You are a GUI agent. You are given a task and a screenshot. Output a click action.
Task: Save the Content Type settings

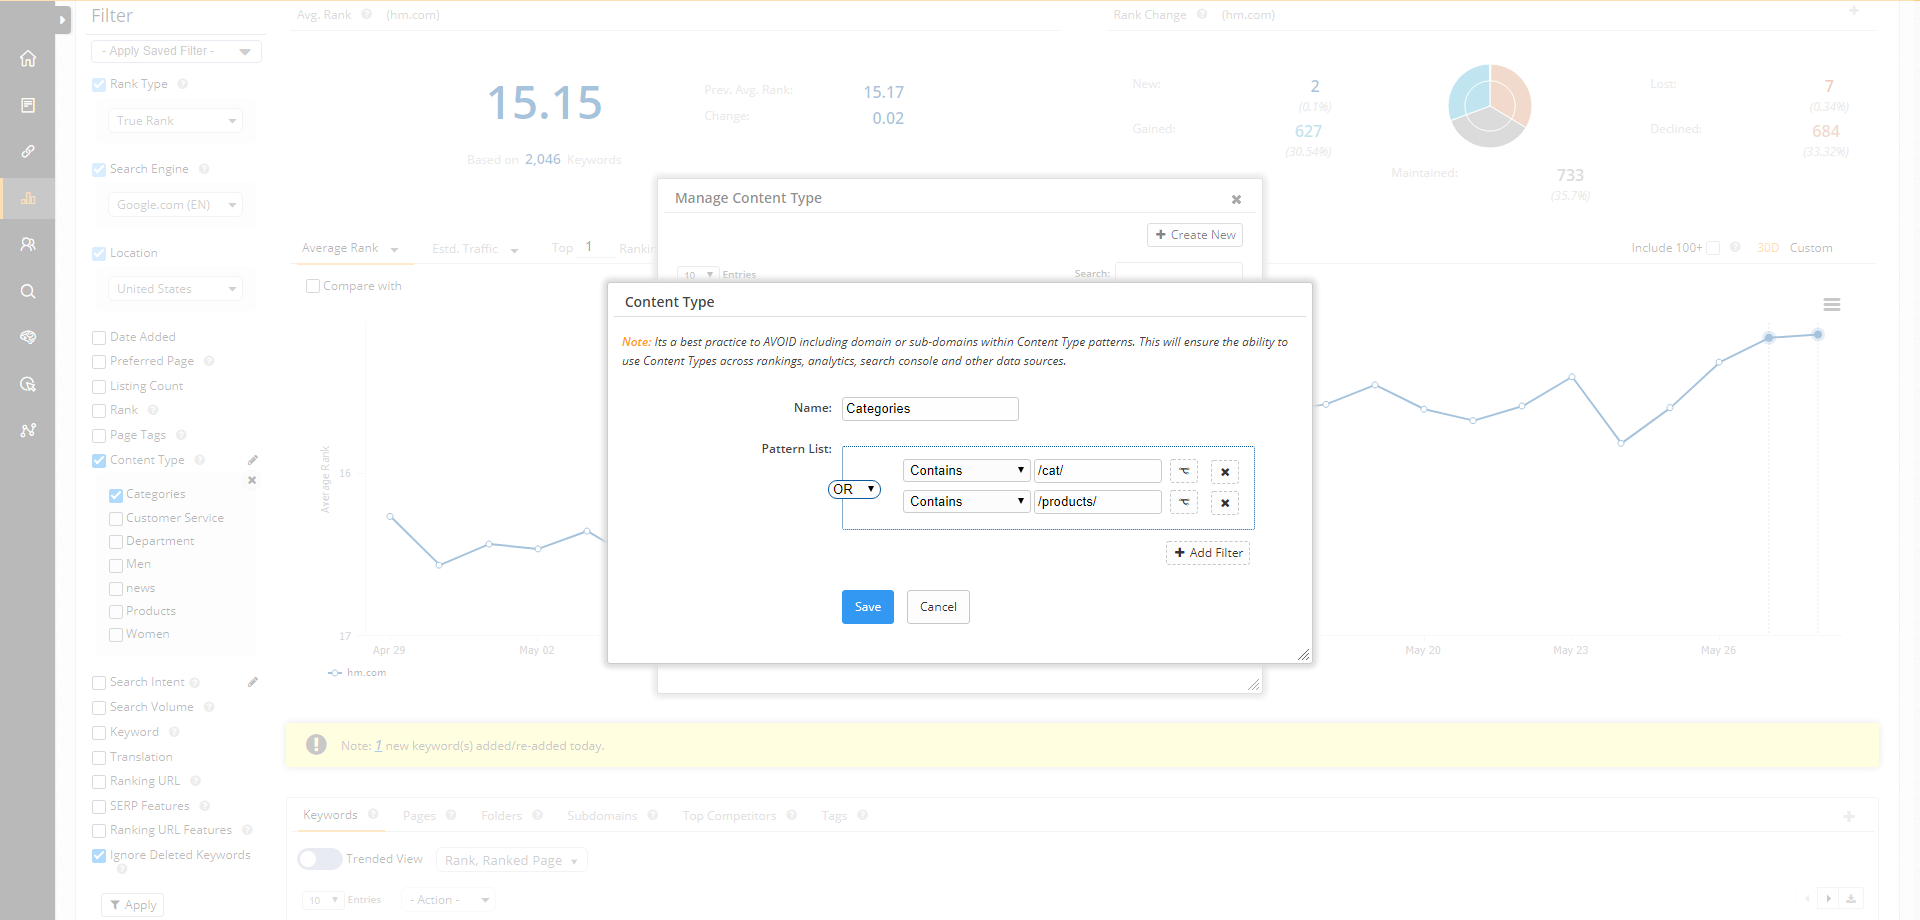tap(868, 607)
